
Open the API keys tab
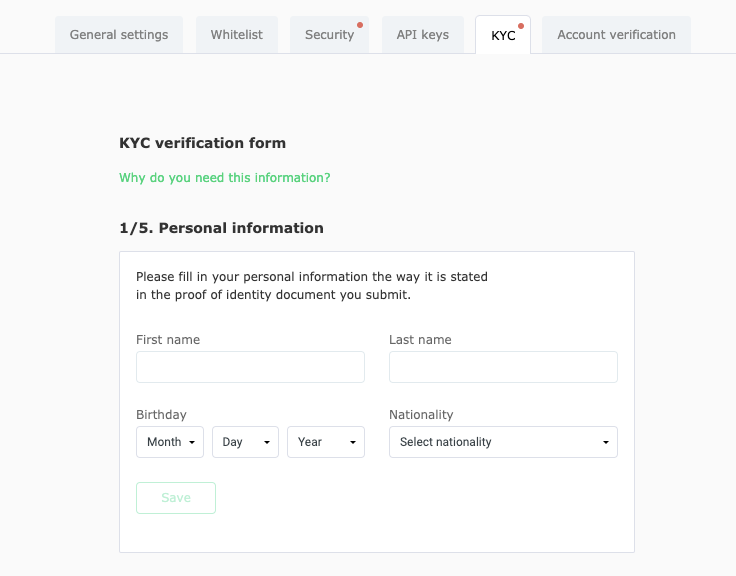422,35
